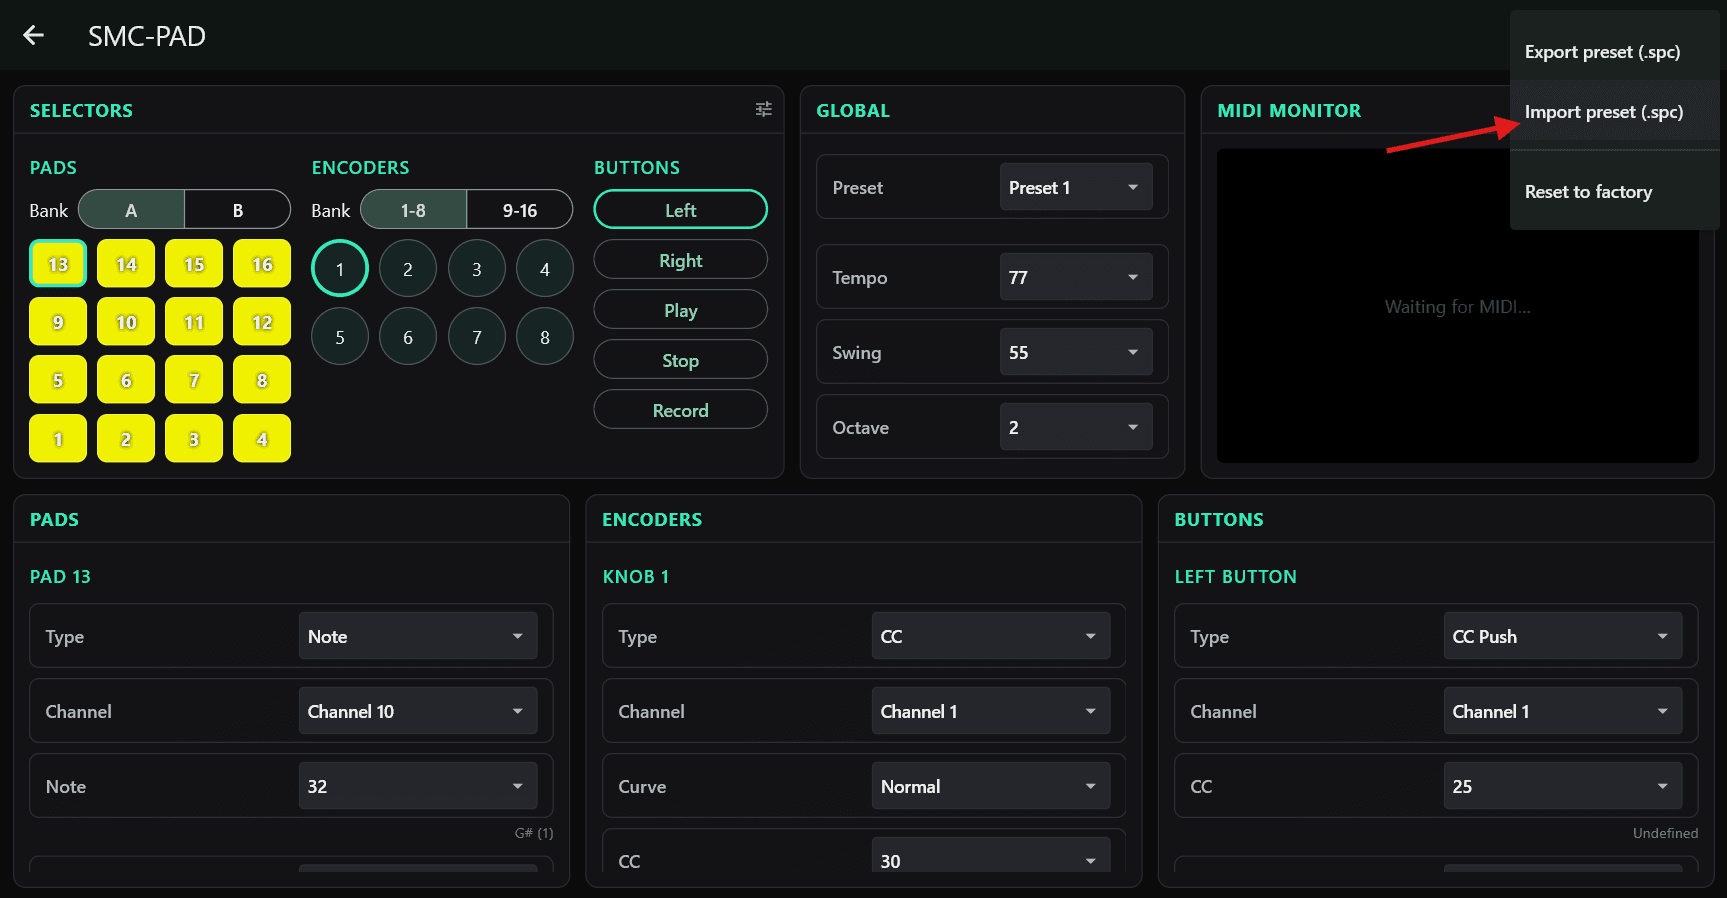Open Knob 1 Curve dropdown showing Normal
The height and width of the screenshot is (898, 1727).
pos(991,786)
